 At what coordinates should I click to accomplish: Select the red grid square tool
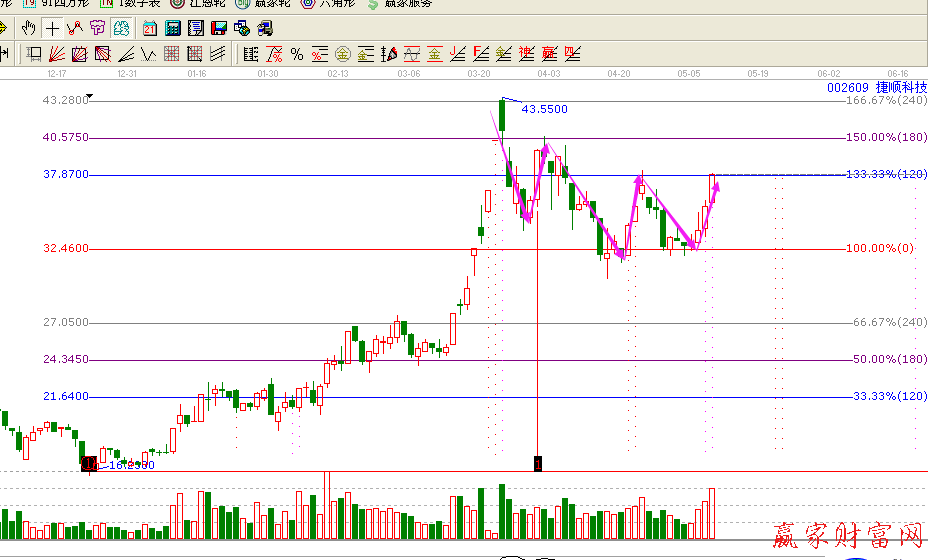172,53
